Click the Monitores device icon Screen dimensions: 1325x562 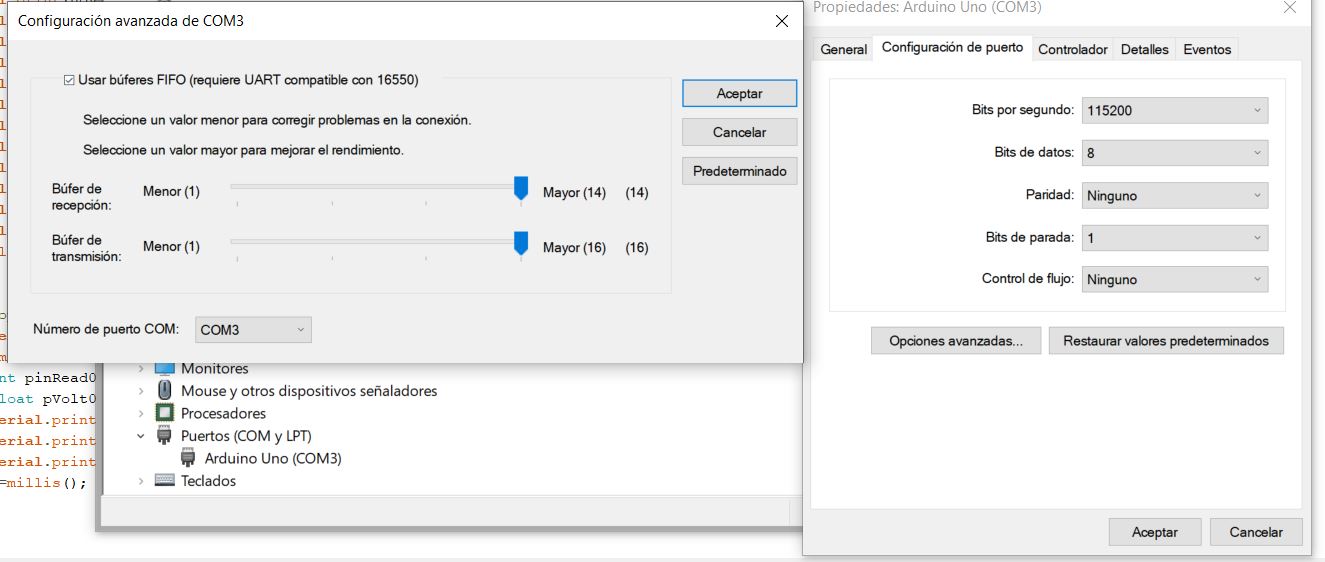pos(165,369)
